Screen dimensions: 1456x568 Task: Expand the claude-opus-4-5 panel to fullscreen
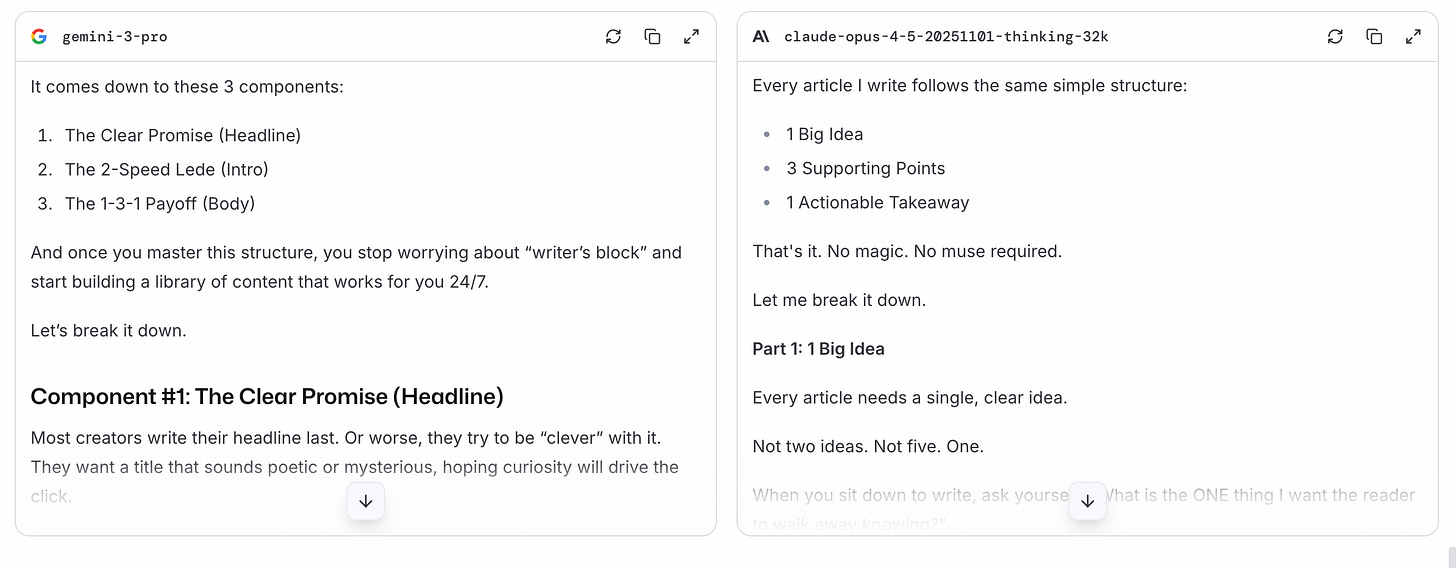tap(1413, 37)
